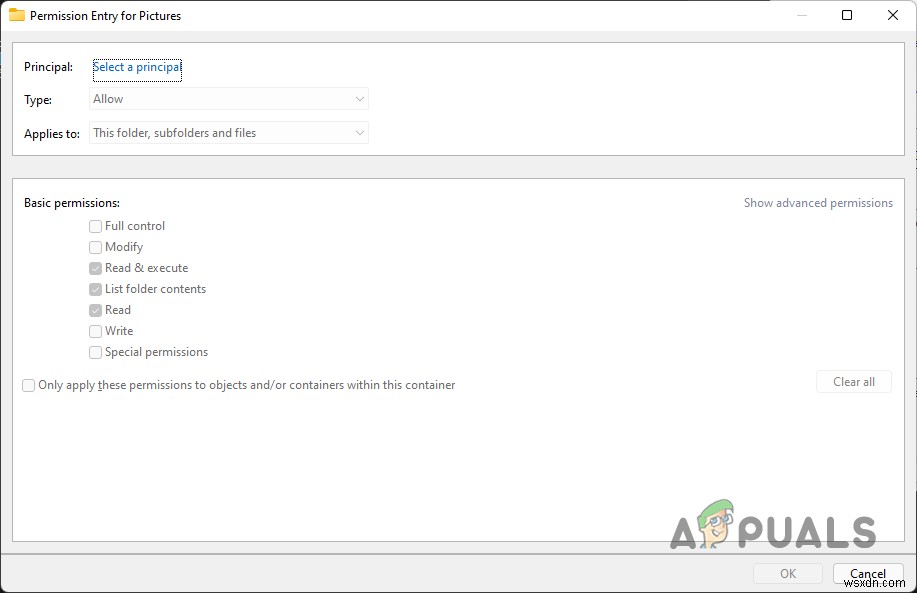
Task: Minimize the Permission Entry window
Action: (x=801, y=15)
